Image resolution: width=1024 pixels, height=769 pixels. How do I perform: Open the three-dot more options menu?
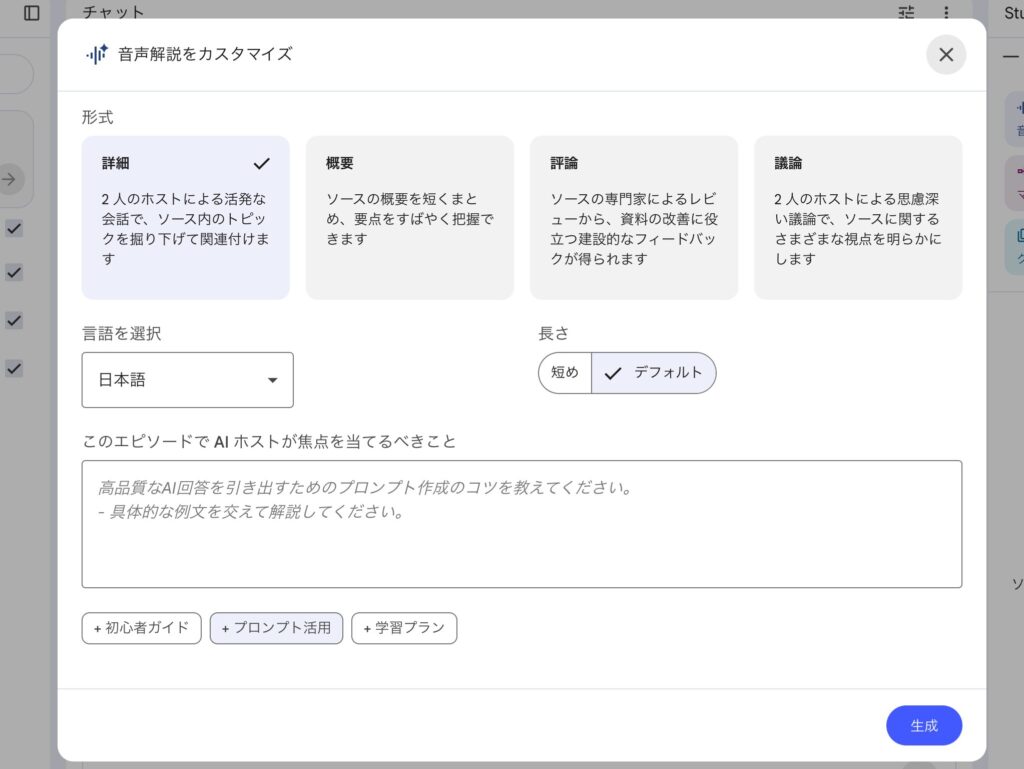946,13
